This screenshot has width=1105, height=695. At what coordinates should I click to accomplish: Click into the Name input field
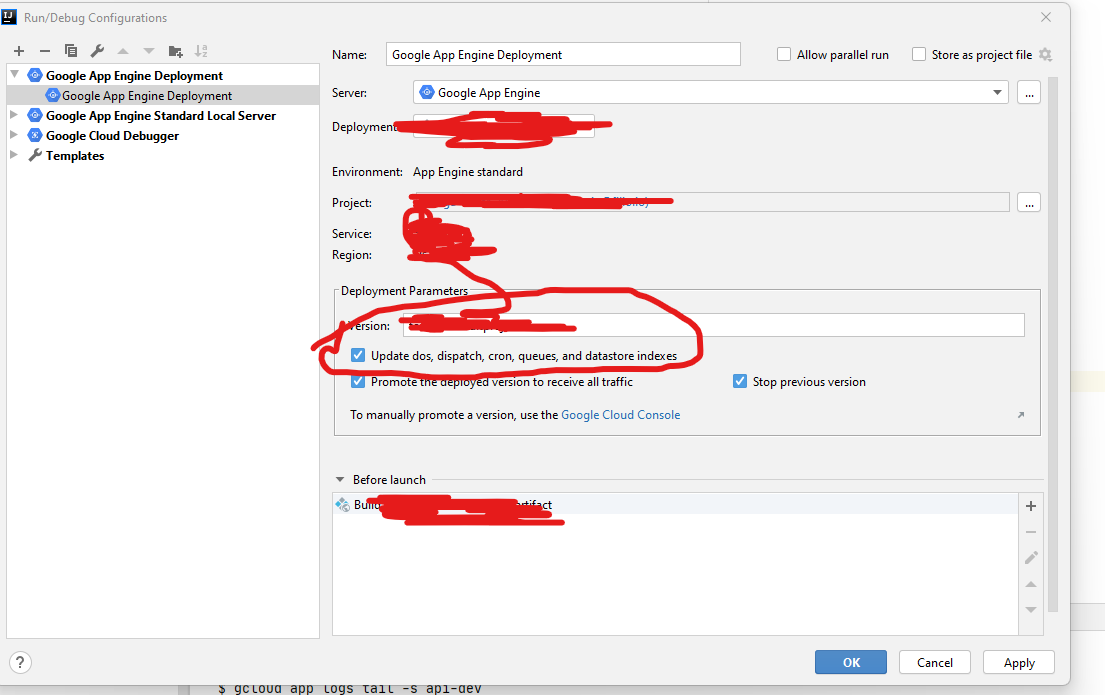(x=563, y=54)
